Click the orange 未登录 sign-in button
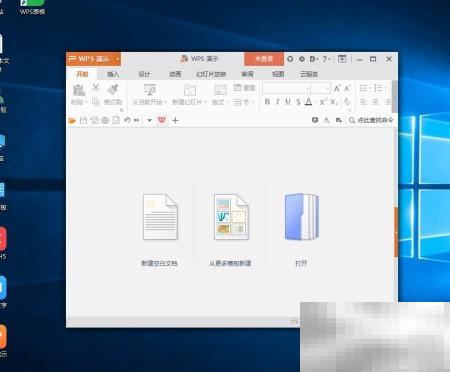Screen dimensions: 450x372 pyautogui.click(x=264, y=59)
